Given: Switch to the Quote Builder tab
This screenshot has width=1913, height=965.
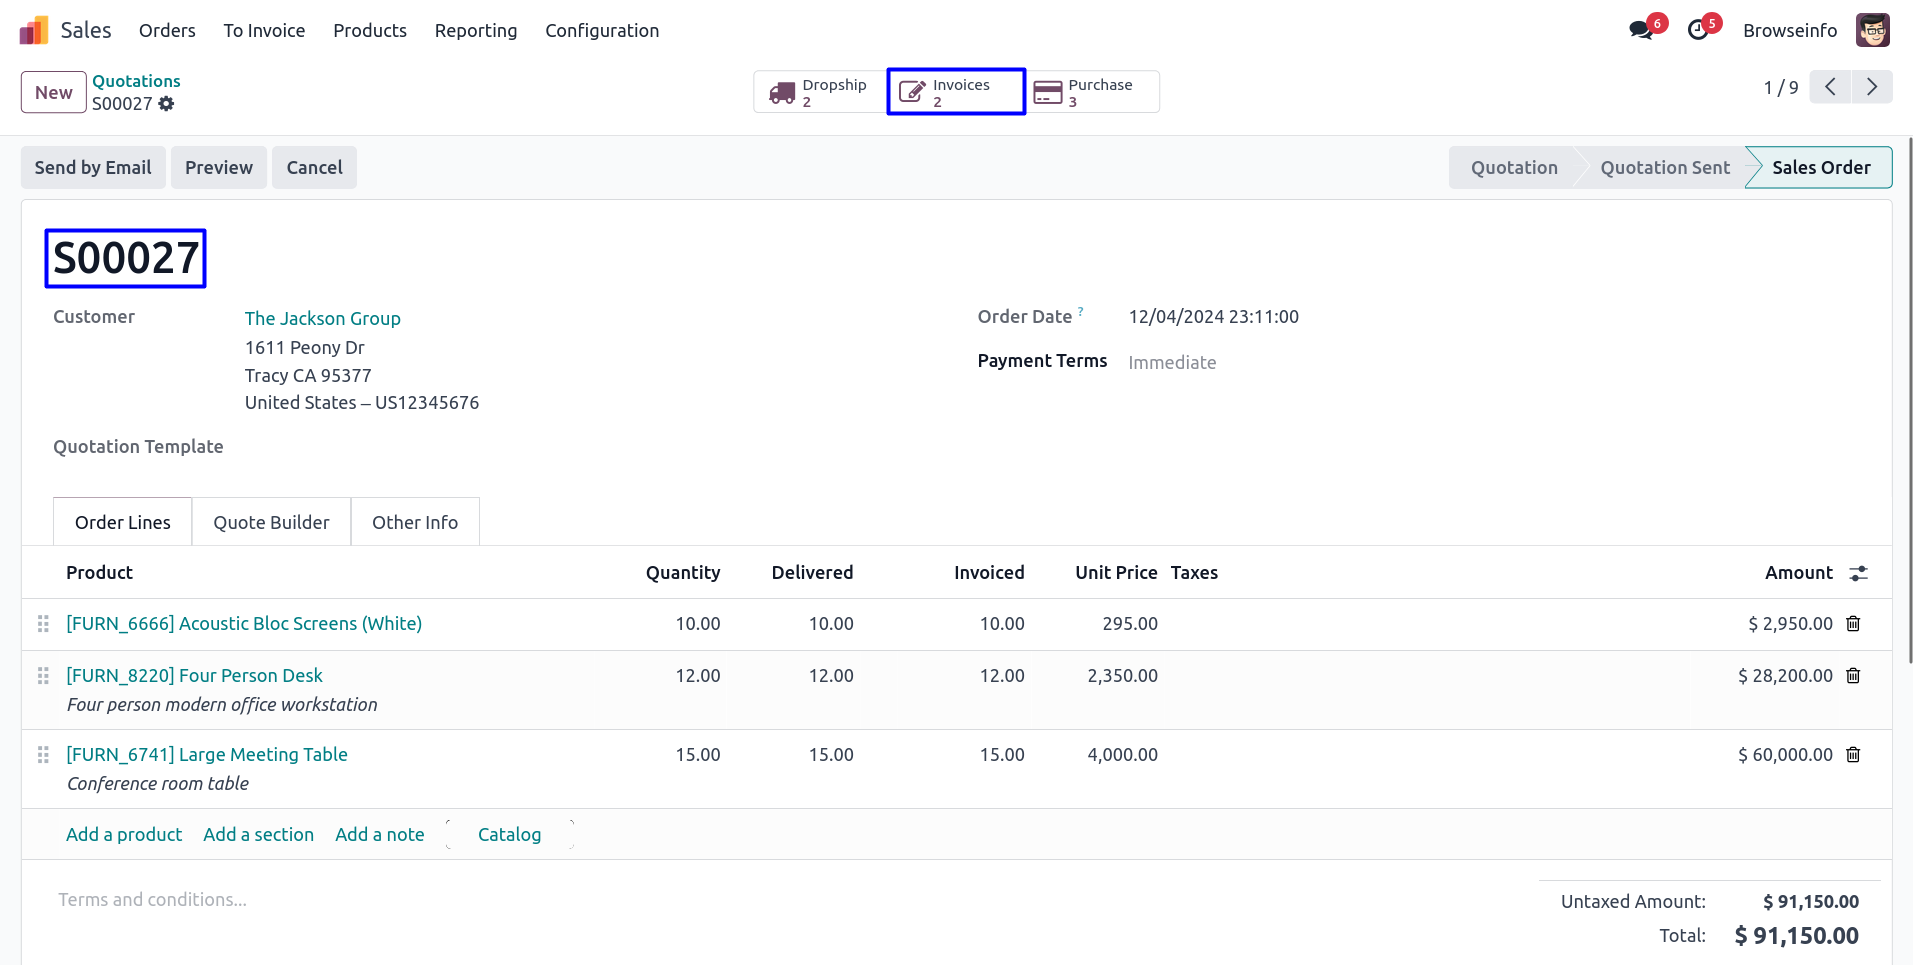Looking at the screenshot, I should pyautogui.click(x=271, y=522).
